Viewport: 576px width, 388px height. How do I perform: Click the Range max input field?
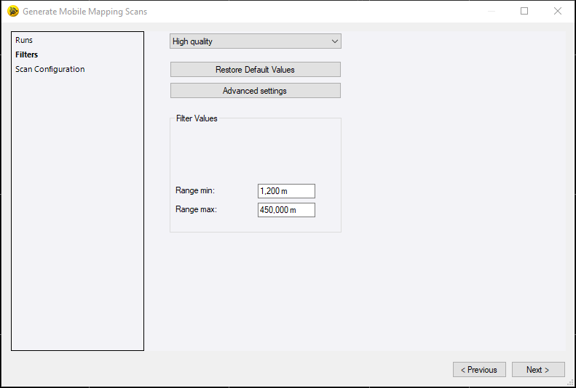click(286, 210)
